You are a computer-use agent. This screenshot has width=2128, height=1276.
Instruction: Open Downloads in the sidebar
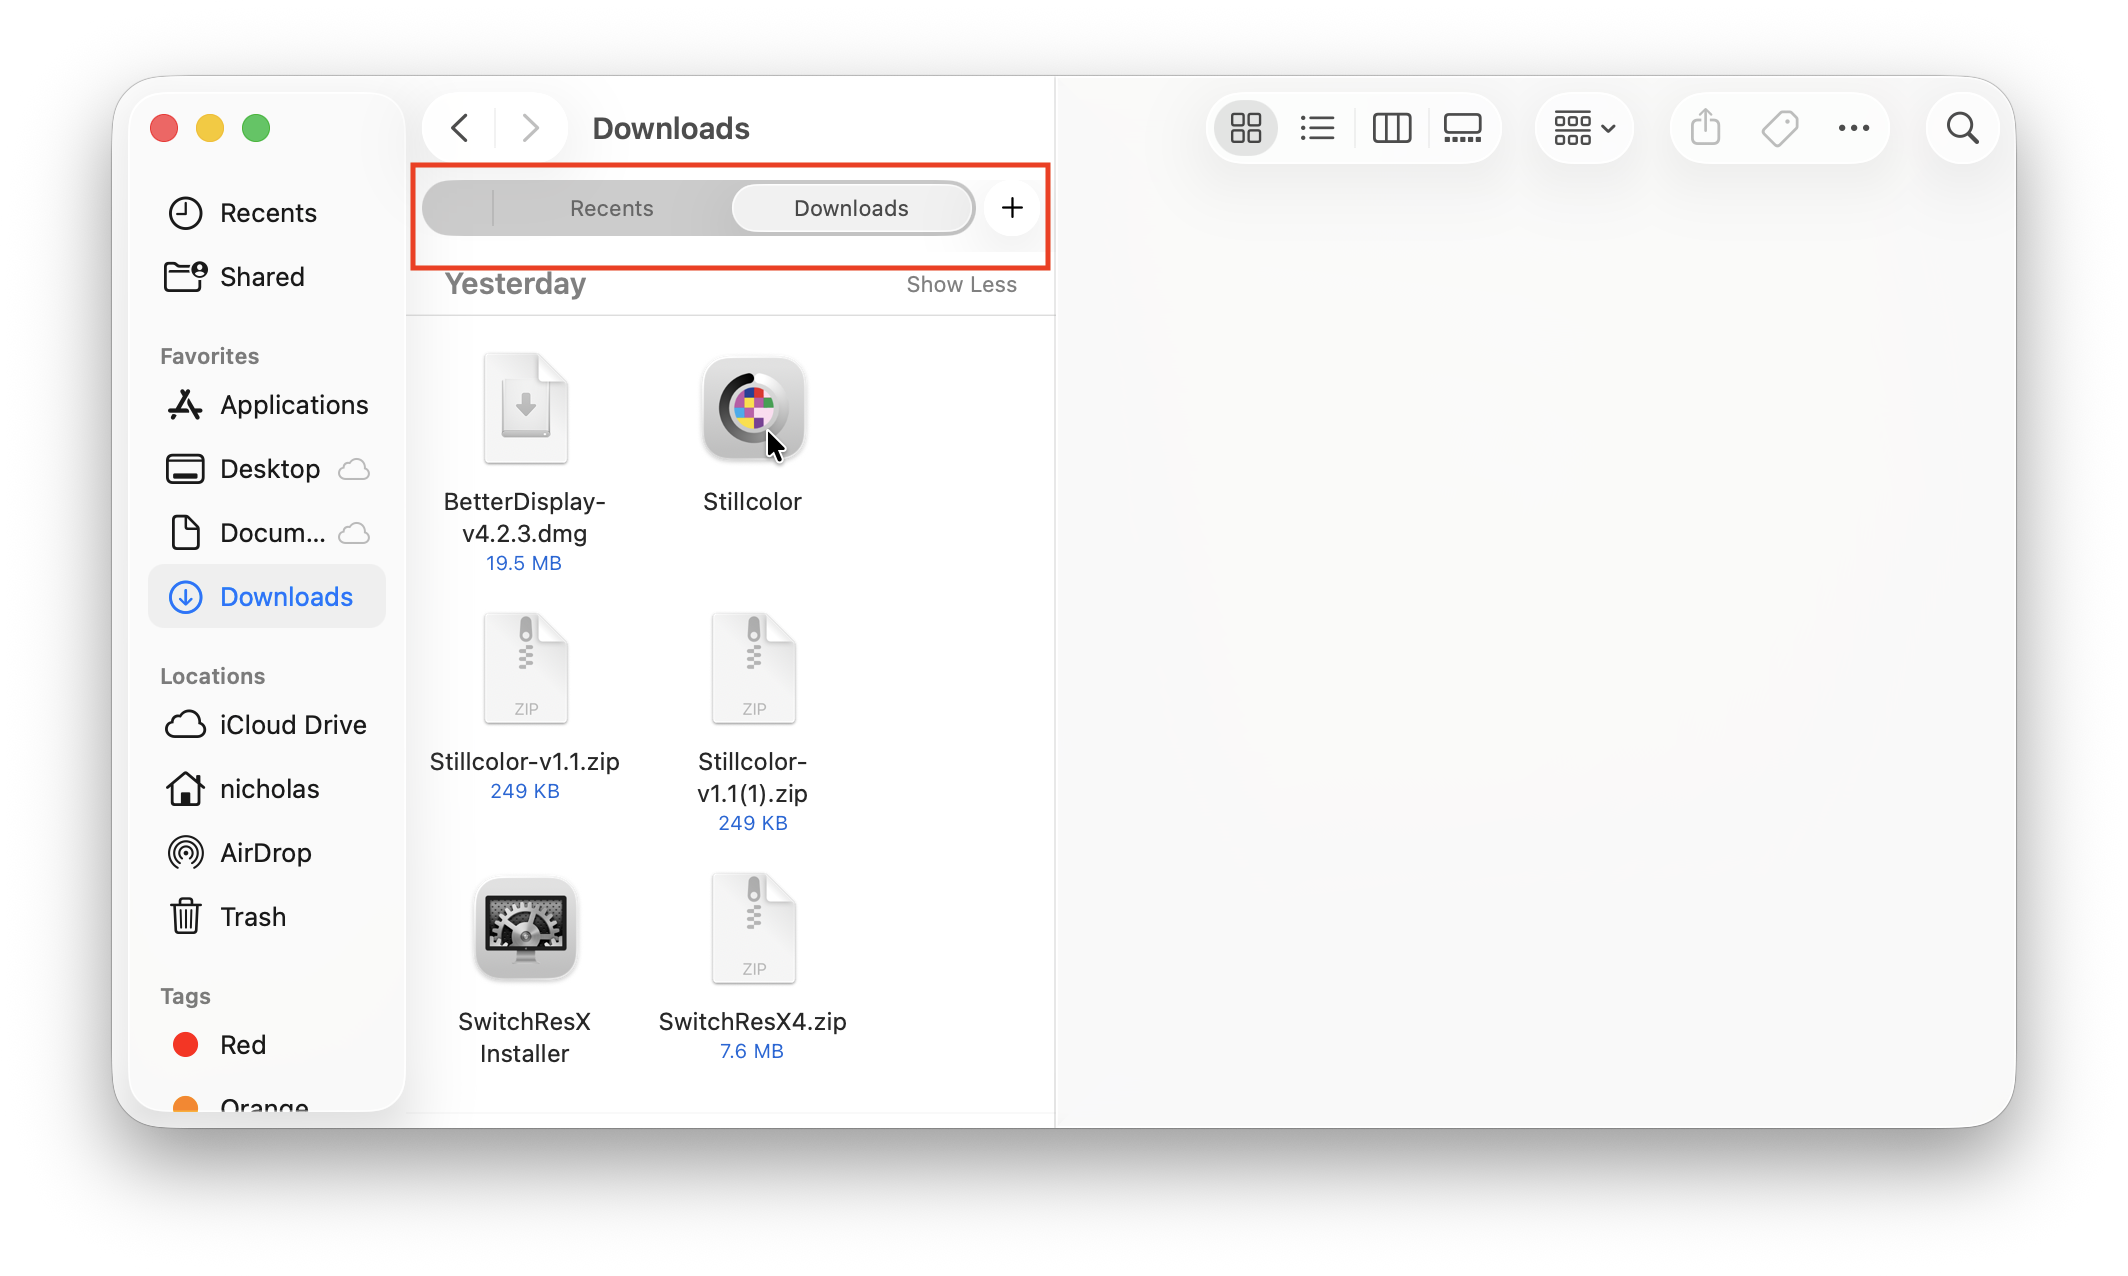point(267,597)
